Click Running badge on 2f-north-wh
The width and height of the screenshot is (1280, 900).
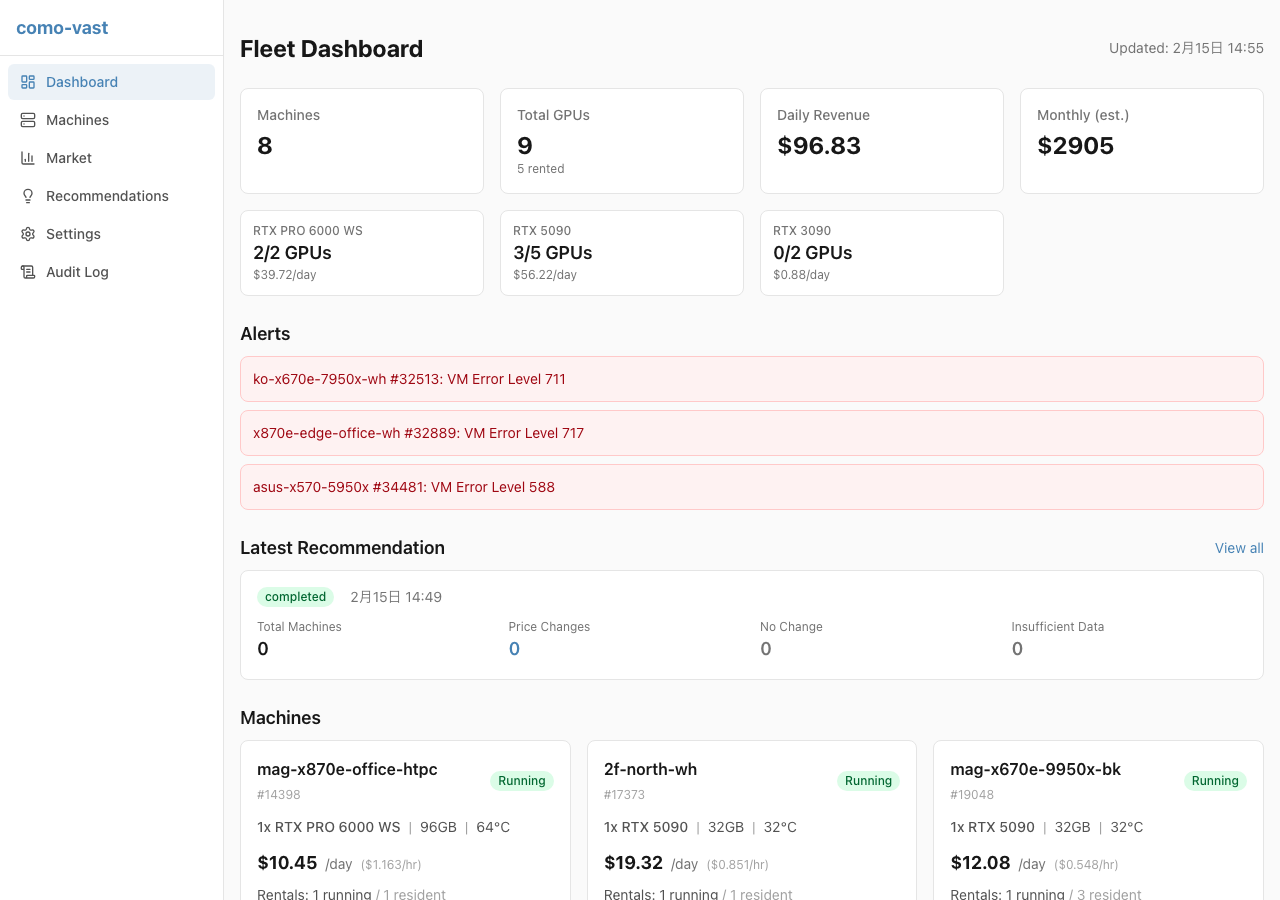[x=868, y=781]
